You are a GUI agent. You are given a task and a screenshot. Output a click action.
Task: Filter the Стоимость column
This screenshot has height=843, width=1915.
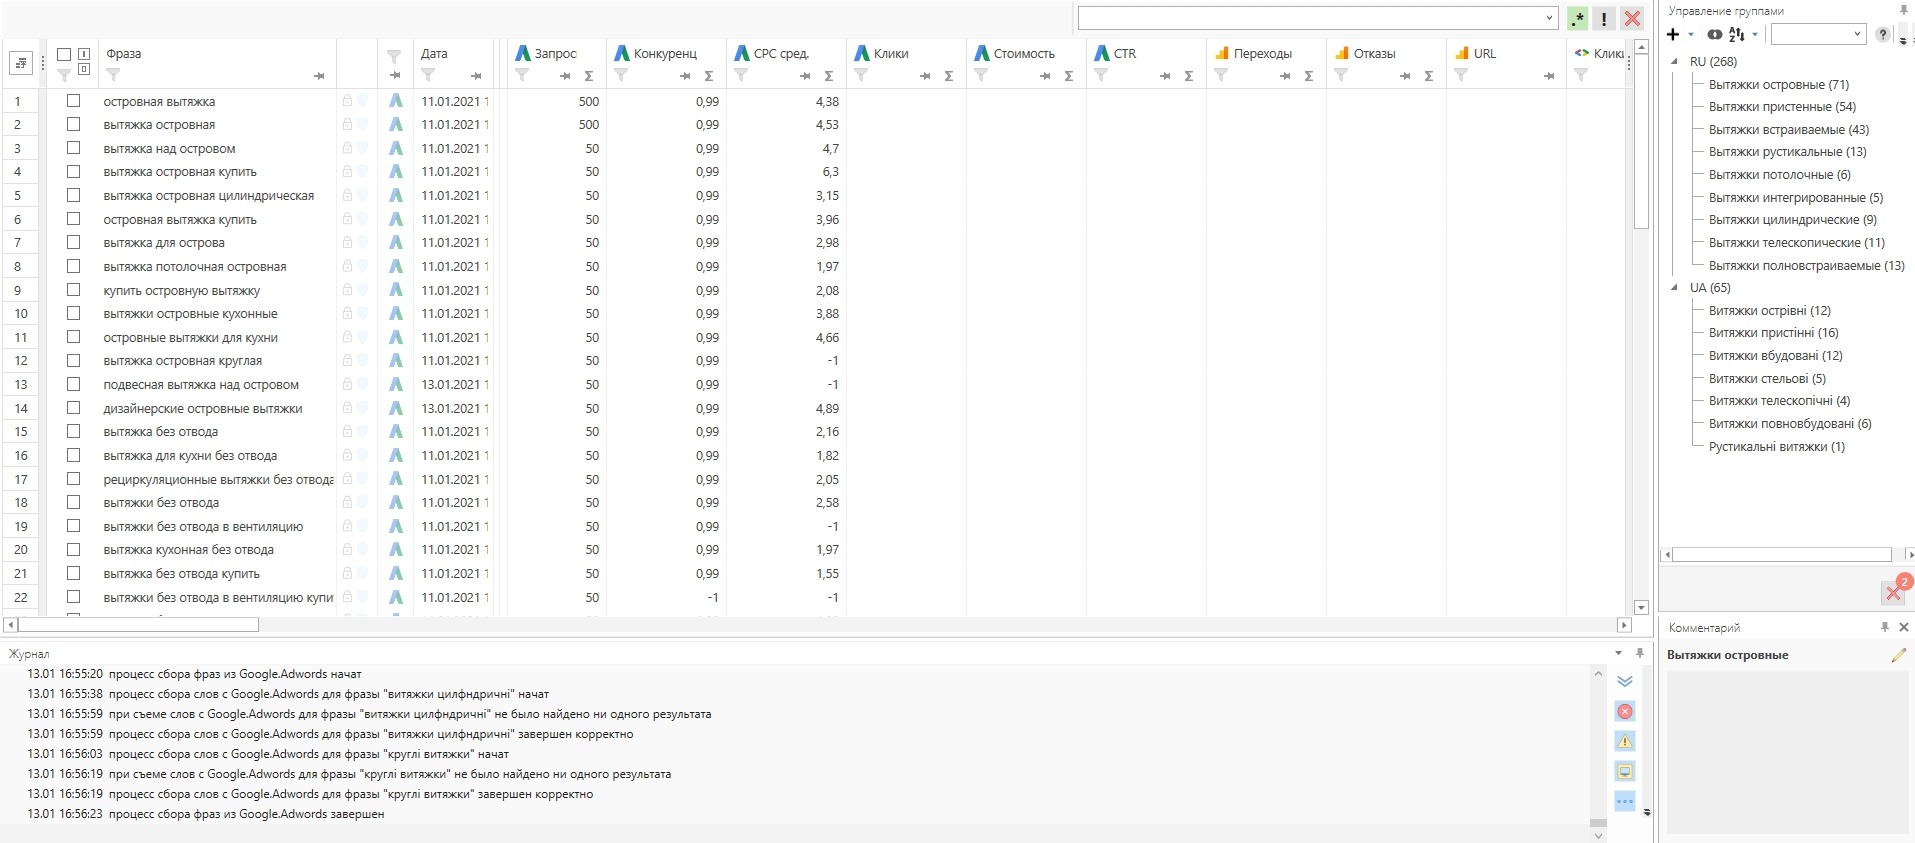(x=981, y=75)
